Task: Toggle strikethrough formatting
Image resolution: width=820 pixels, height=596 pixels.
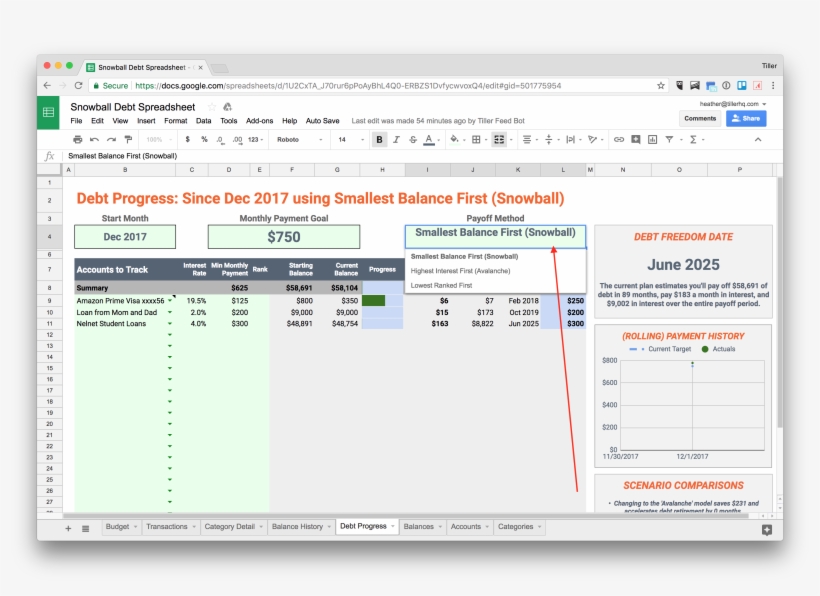Action: tap(413, 140)
